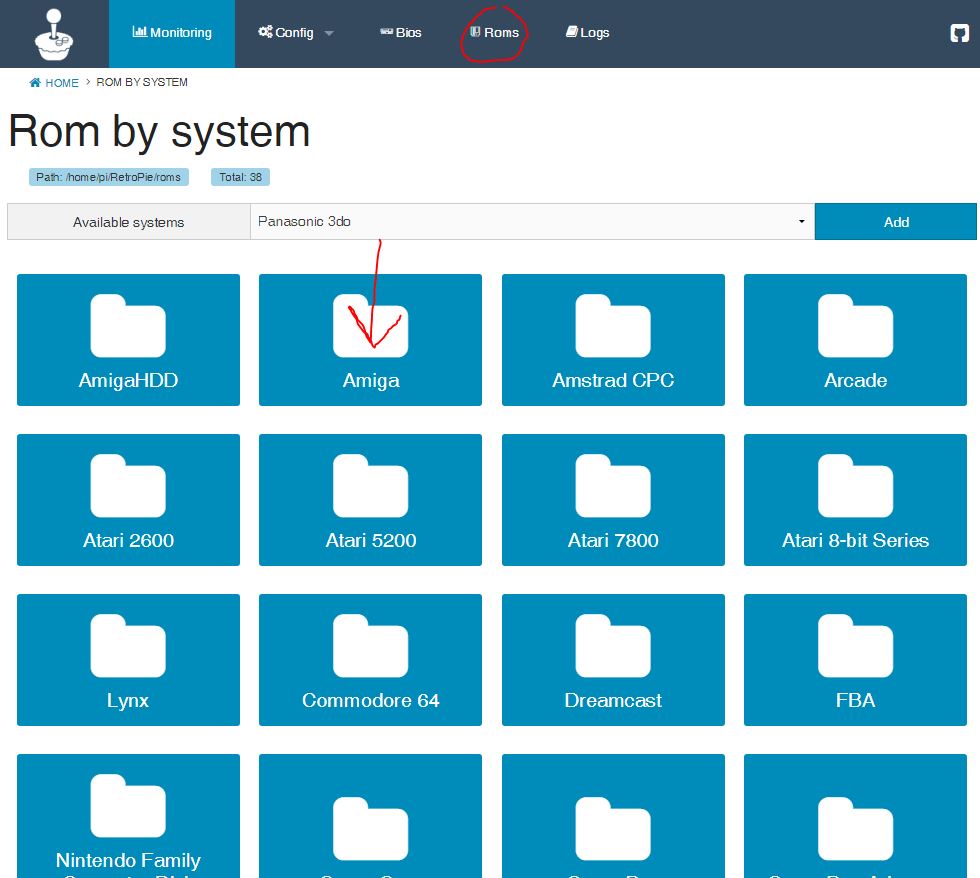The height and width of the screenshot is (878, 980).
Task: Open the AmigaHDD folder icon
Action: click(x=128, y=326)
